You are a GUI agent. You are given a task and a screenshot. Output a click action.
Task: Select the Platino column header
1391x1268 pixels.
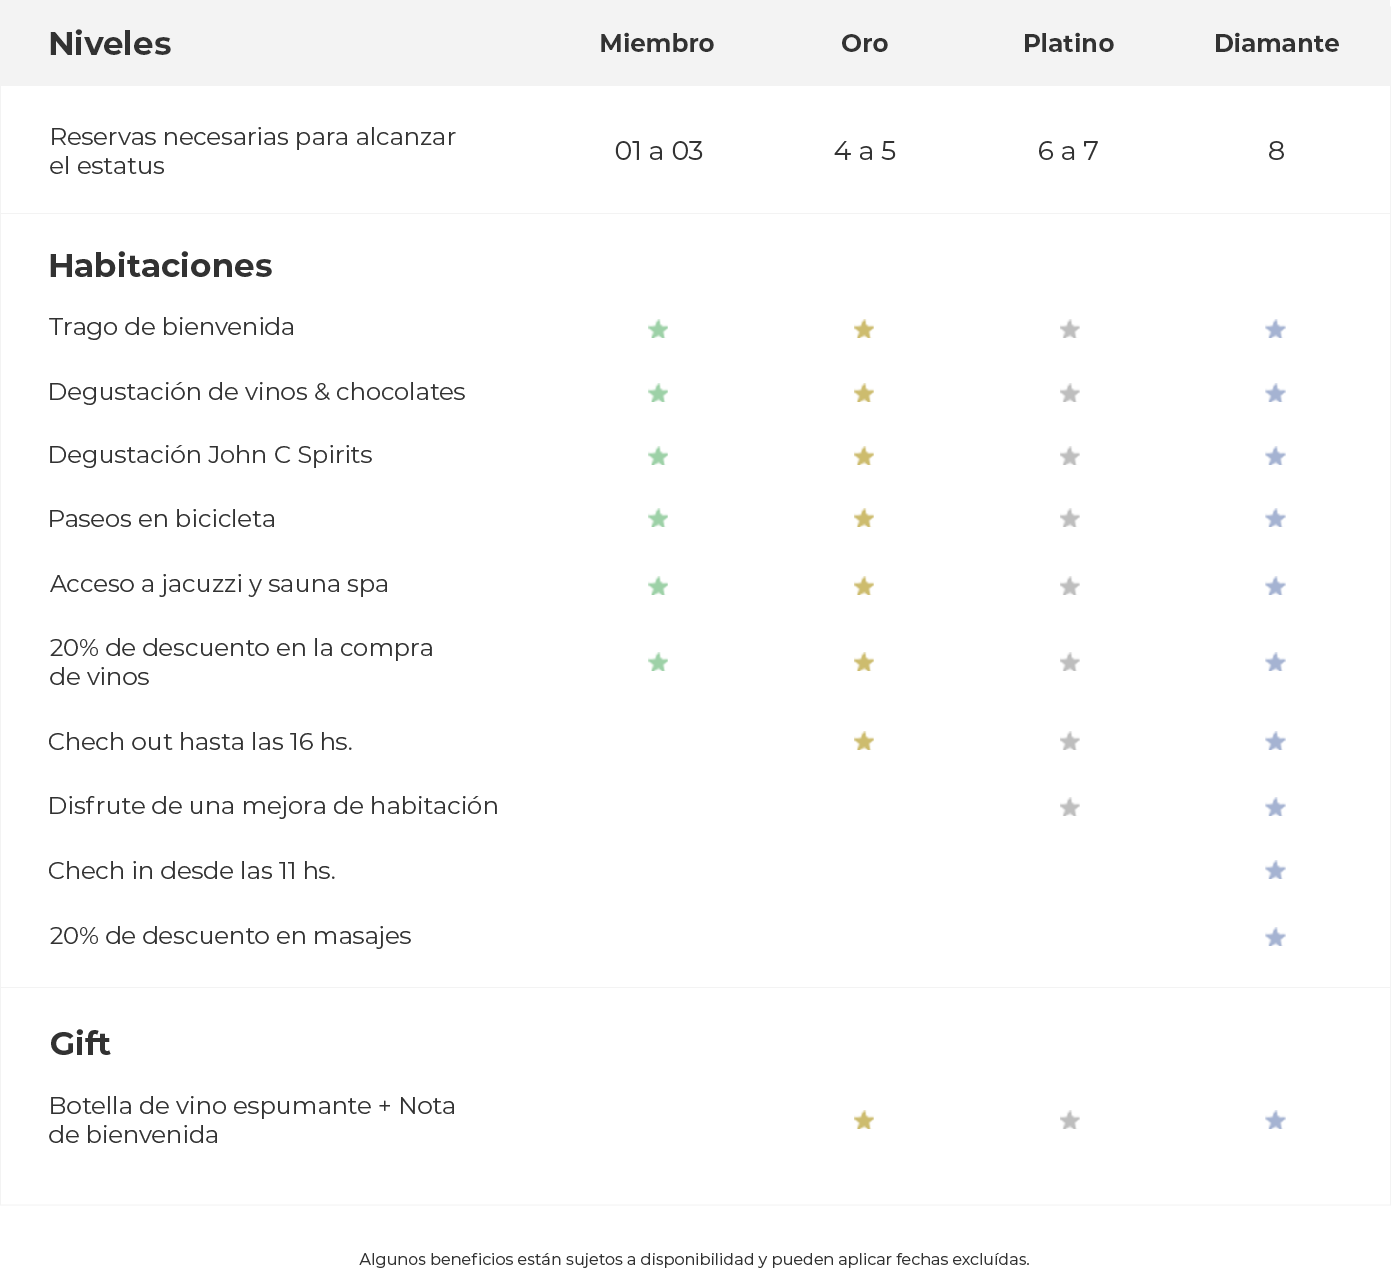click(x=1068, y=44)
